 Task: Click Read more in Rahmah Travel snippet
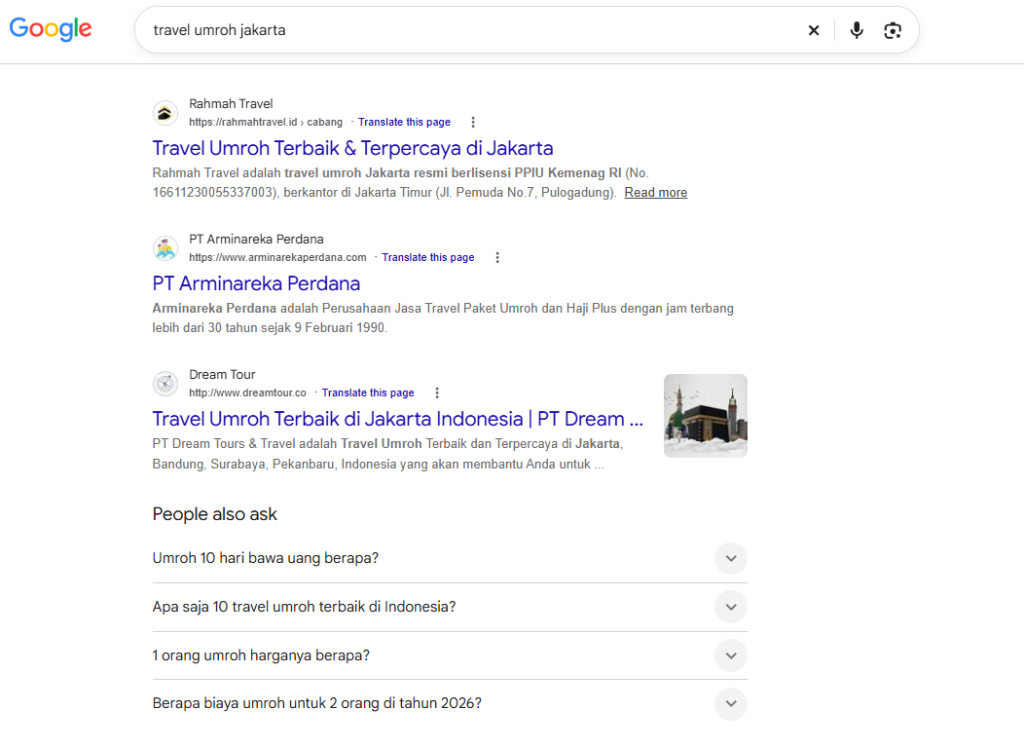(x=656, y=193)
